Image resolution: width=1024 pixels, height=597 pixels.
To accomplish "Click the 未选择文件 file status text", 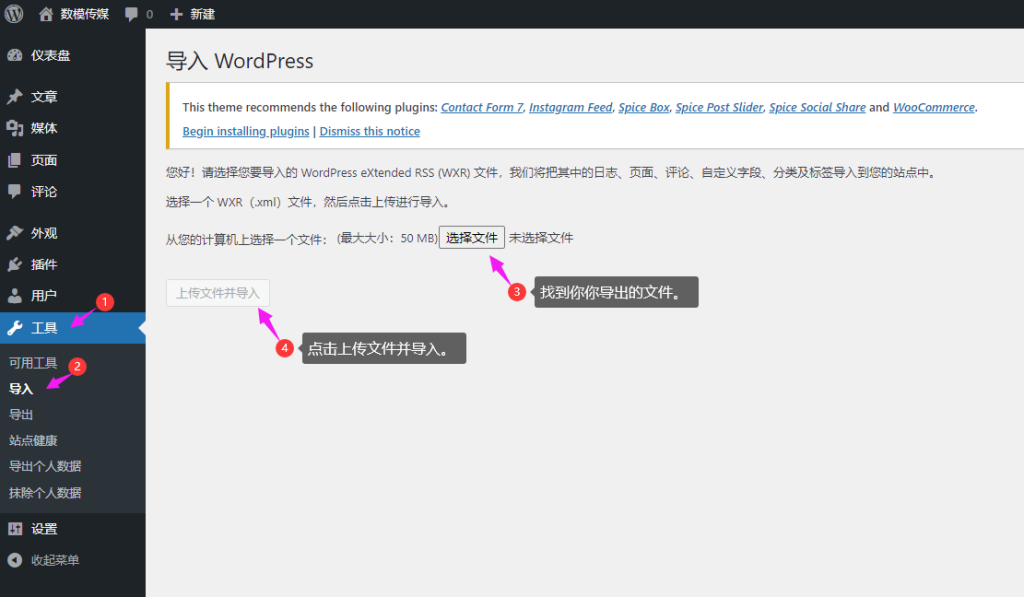I will tap(541, 238).
